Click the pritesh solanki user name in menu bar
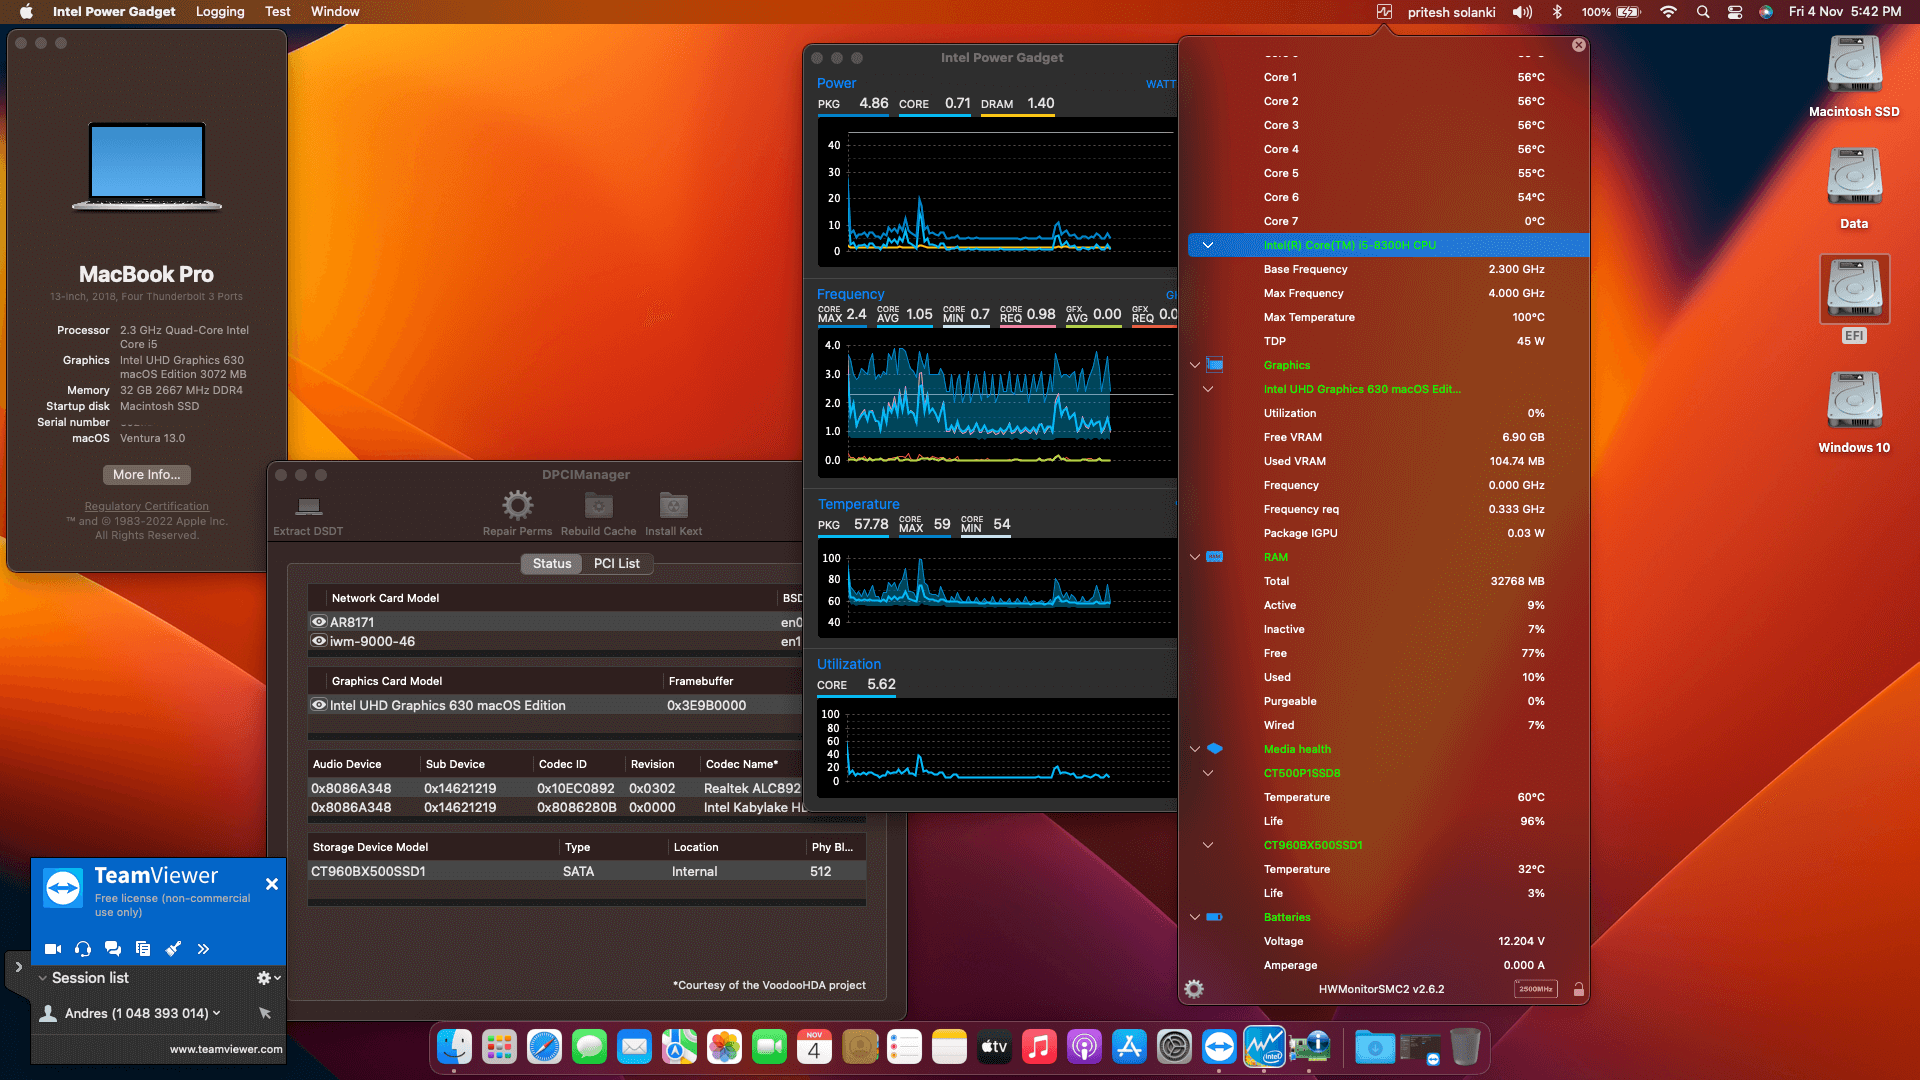Viewport: 1920px width, 1080px height. pyautogui.click(x=1452, y=12)
